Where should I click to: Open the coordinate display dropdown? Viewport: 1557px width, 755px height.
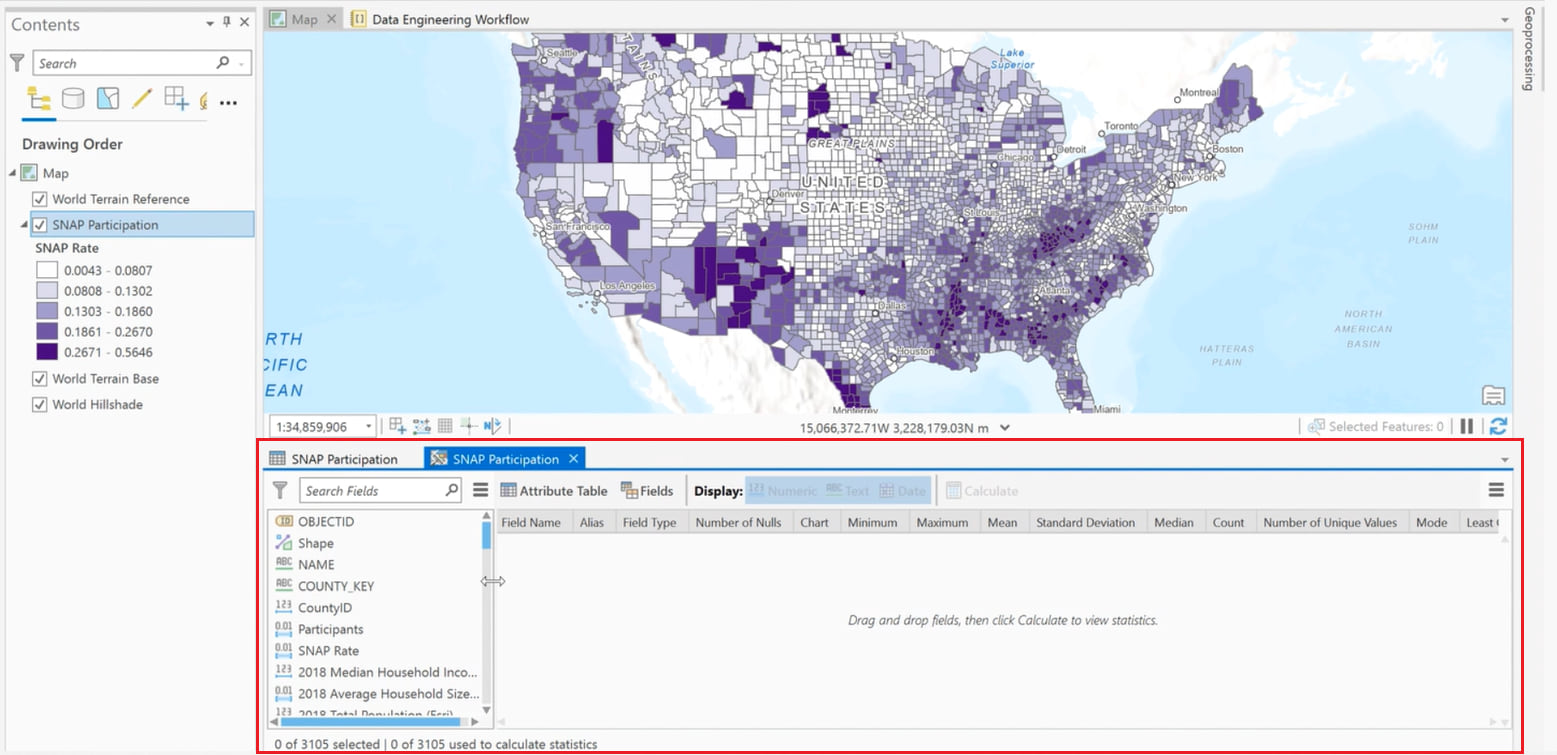pyautogui.click(x=1003, y=425)
